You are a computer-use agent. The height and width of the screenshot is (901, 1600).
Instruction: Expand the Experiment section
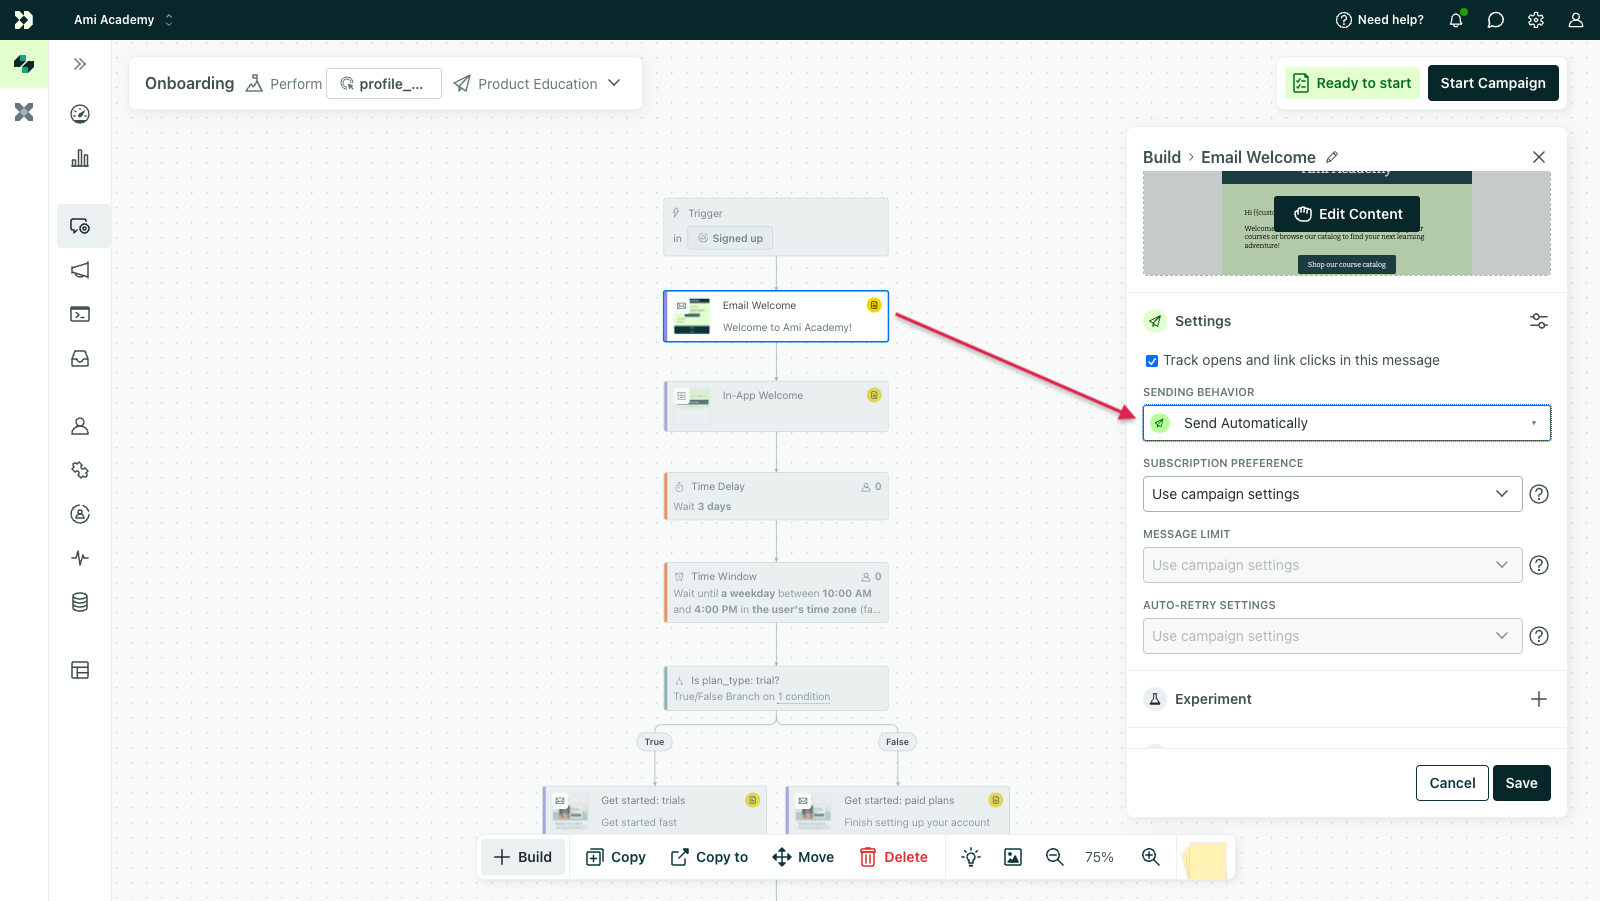click(1538, 699)
